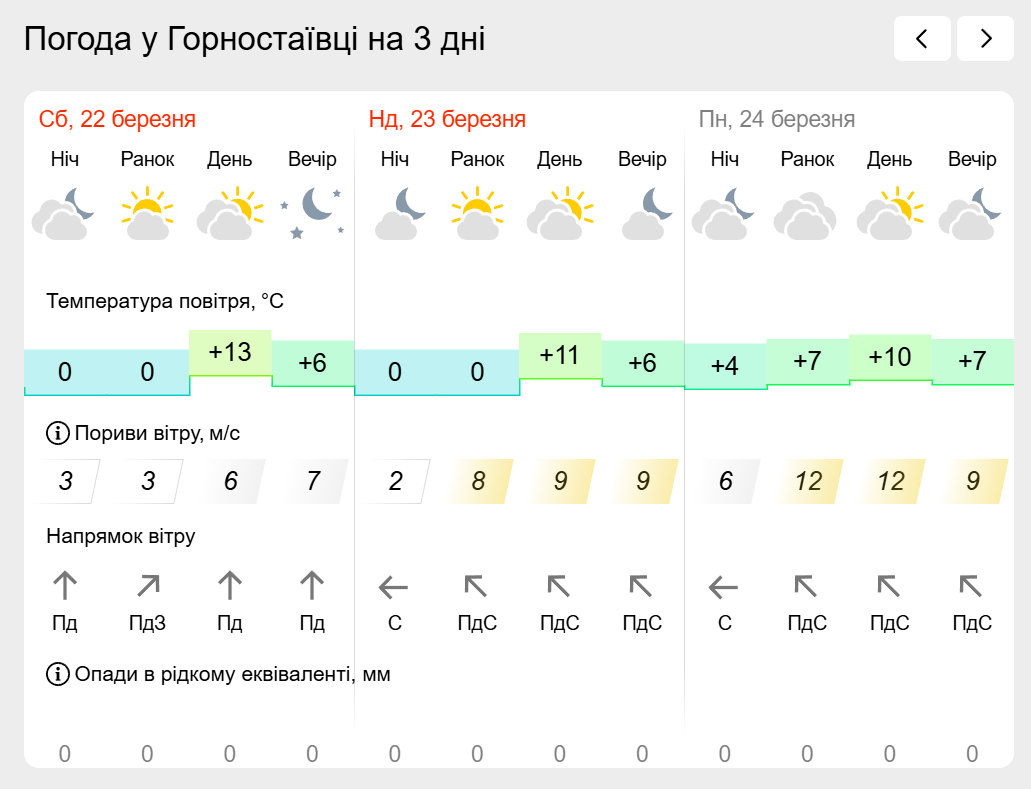The height and width of the screenshot is (789, 1031).
Task: Click the next days right arrow button
Action: 985,39
